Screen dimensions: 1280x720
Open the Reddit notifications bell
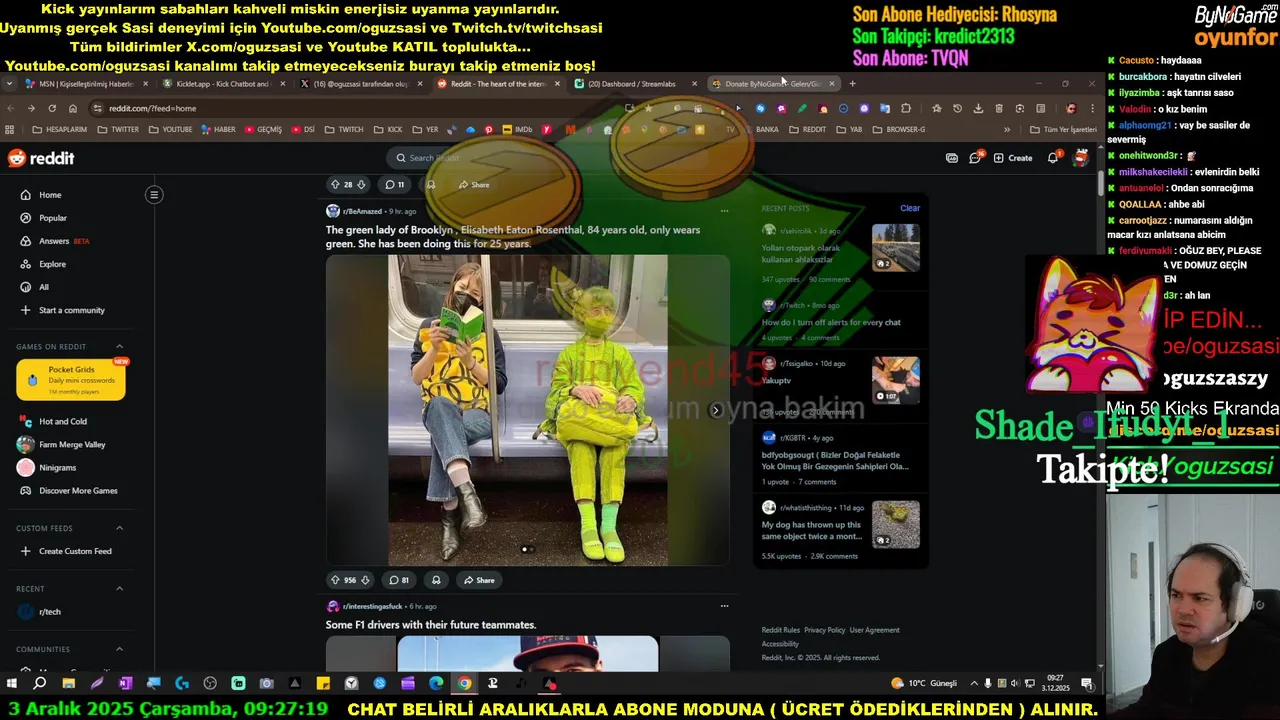pyautogui.click(x=1053, y=158)
